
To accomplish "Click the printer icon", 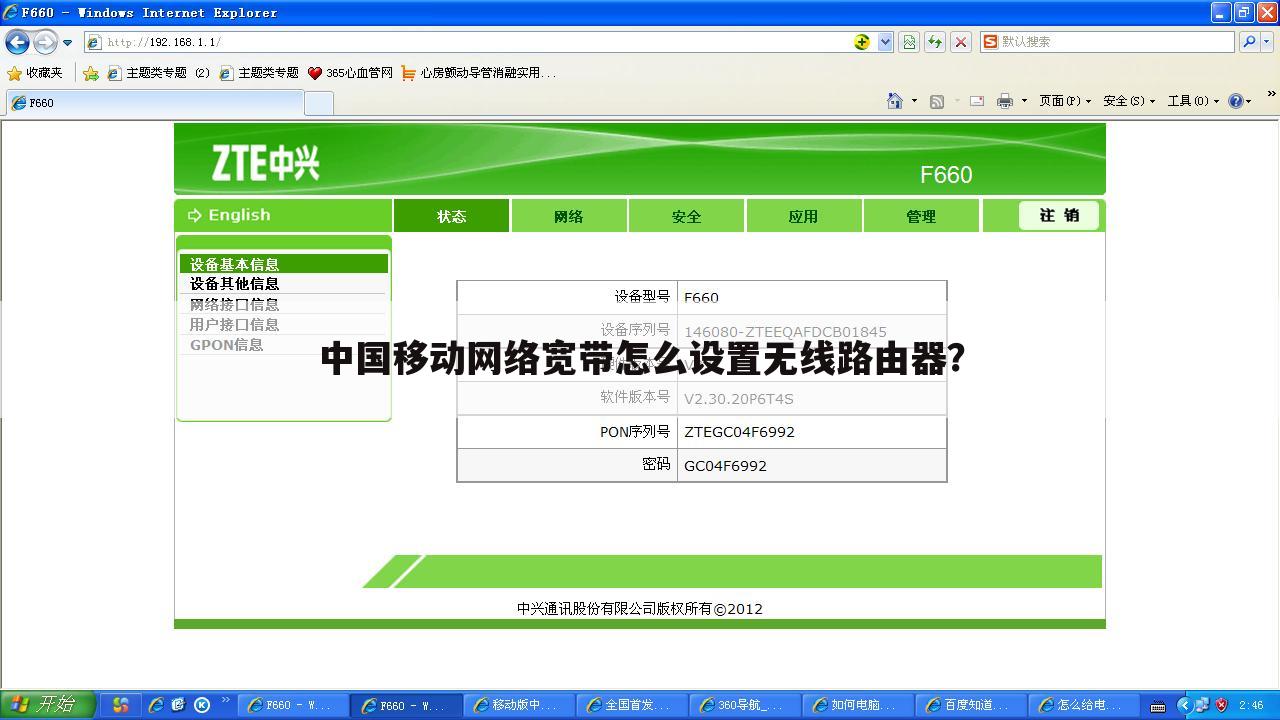I will 1005,101.
